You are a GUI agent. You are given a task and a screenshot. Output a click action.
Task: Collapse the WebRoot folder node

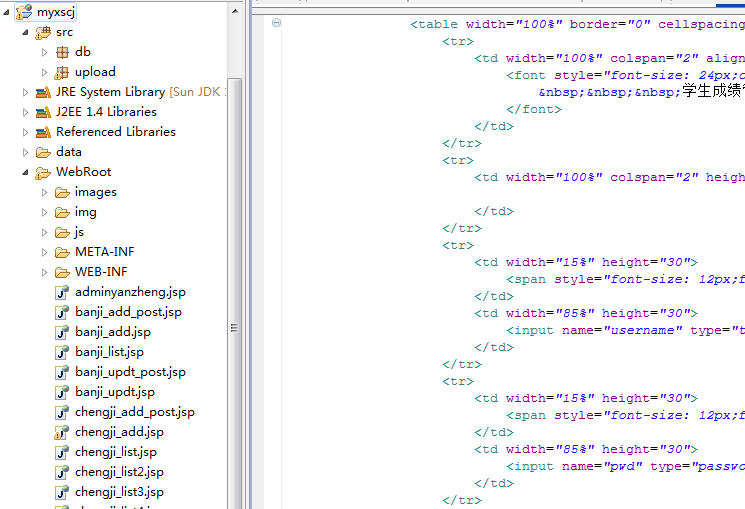[x=25, y=173]
